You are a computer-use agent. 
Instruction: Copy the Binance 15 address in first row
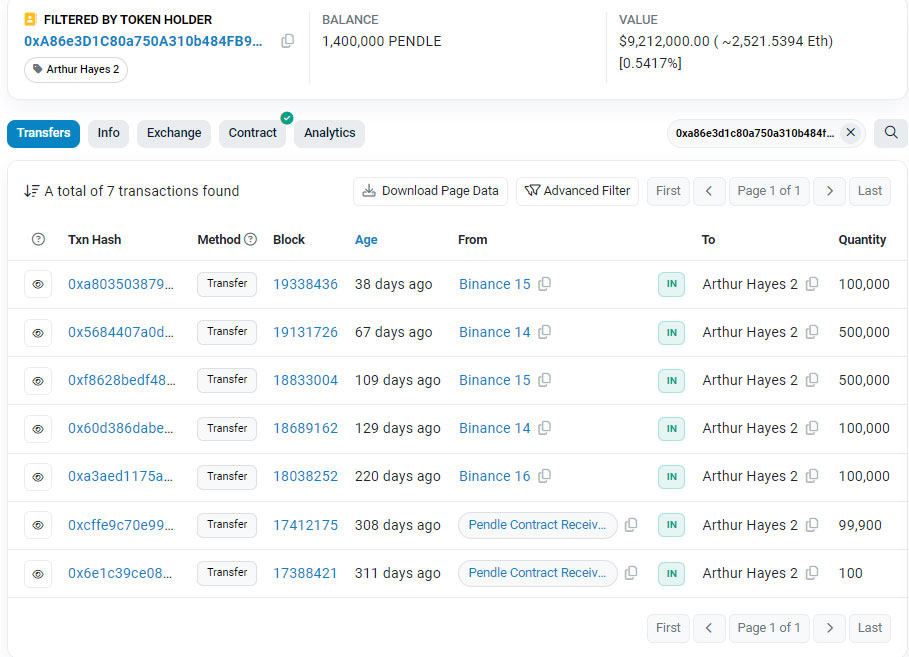coord(544,284)
